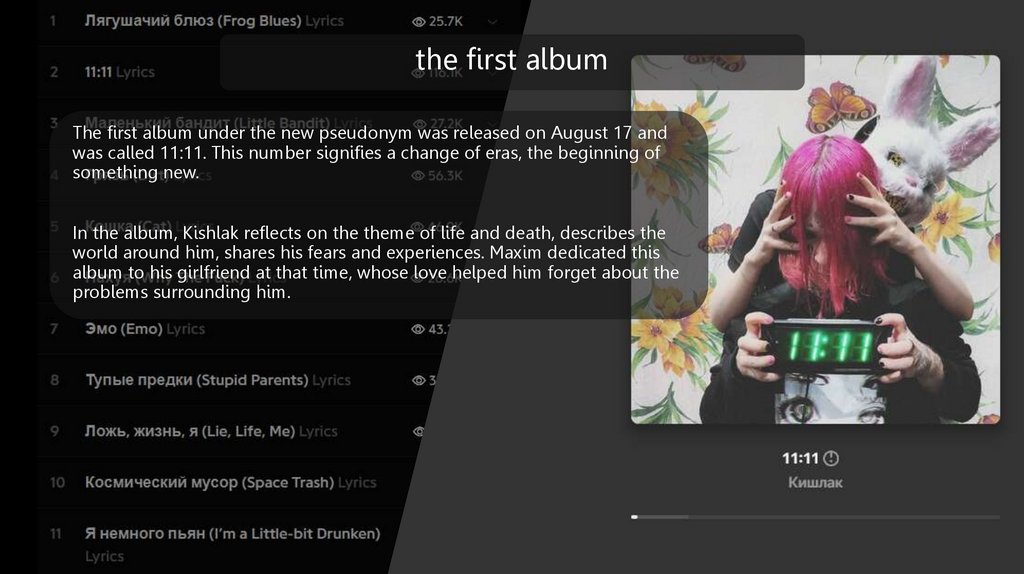Open Тупые предки (Stupid Parents) track
This screenshot has width=1024, height=574.
tap(196, 380)
